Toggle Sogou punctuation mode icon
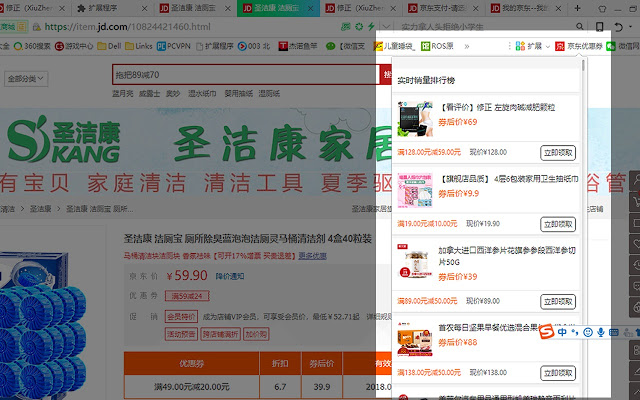 pyautogui.click(x=575, y=332)
